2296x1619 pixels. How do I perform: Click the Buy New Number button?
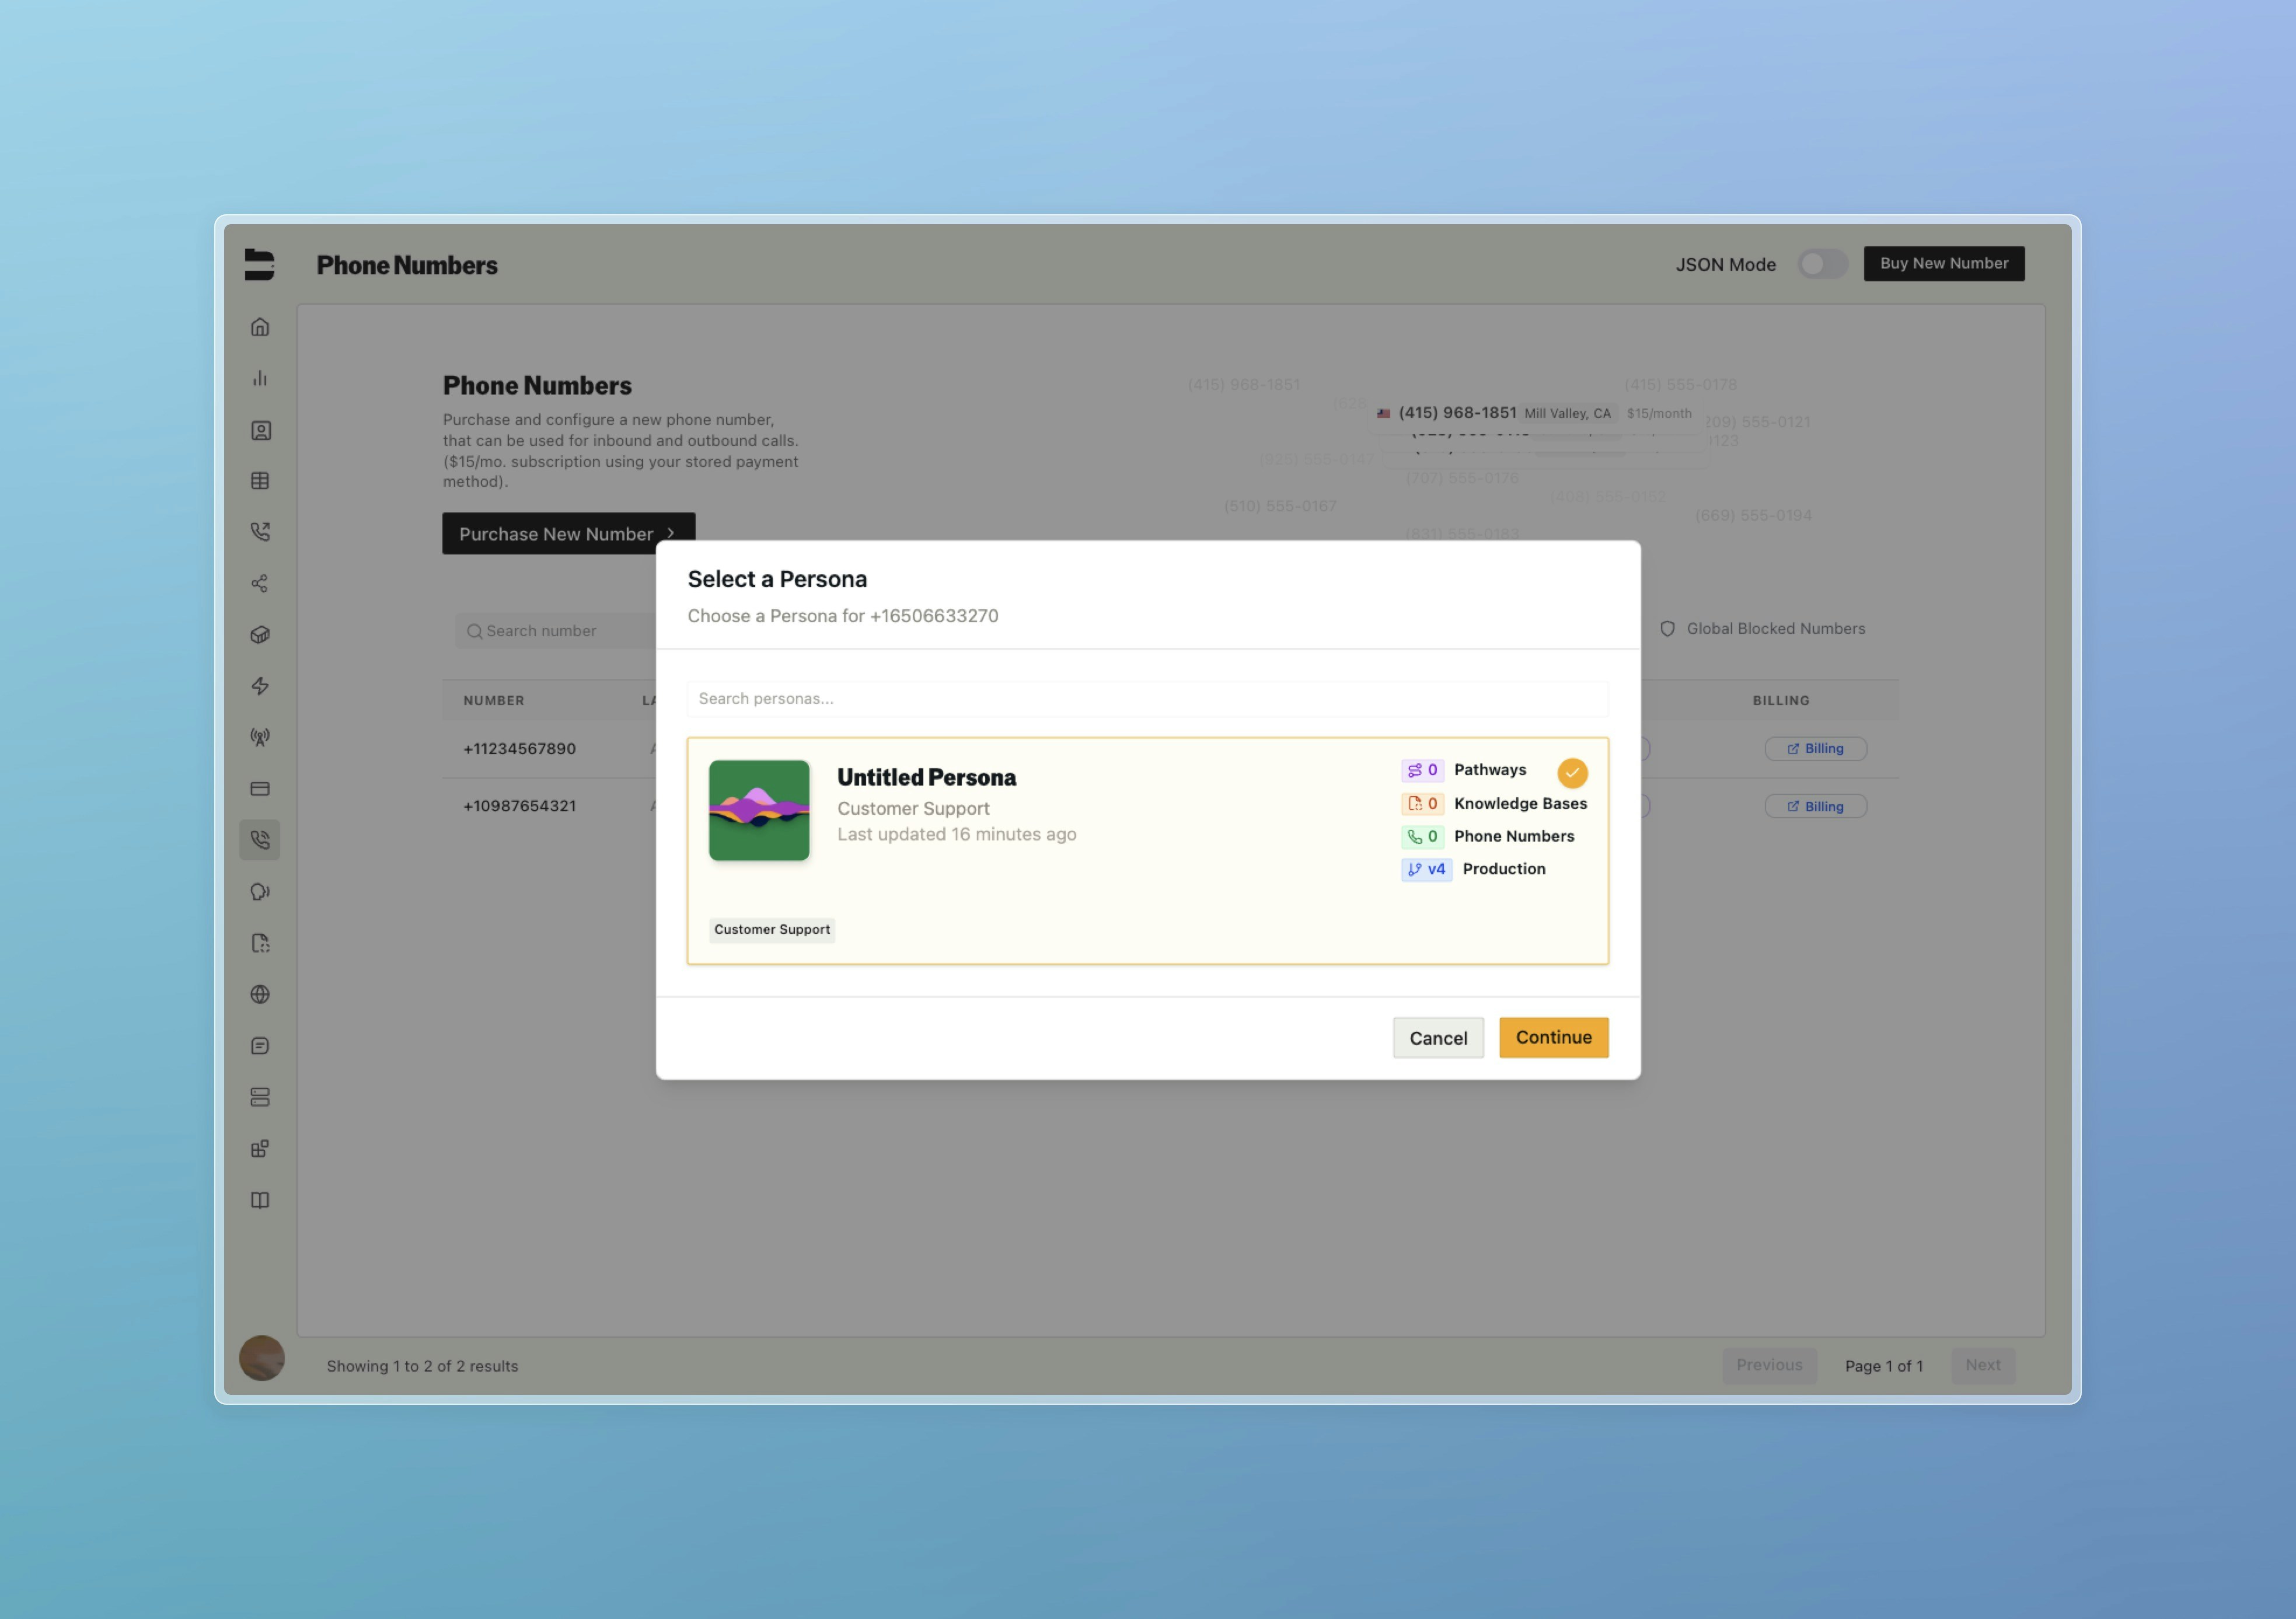pyautogui.click(x=1943, y=264)
